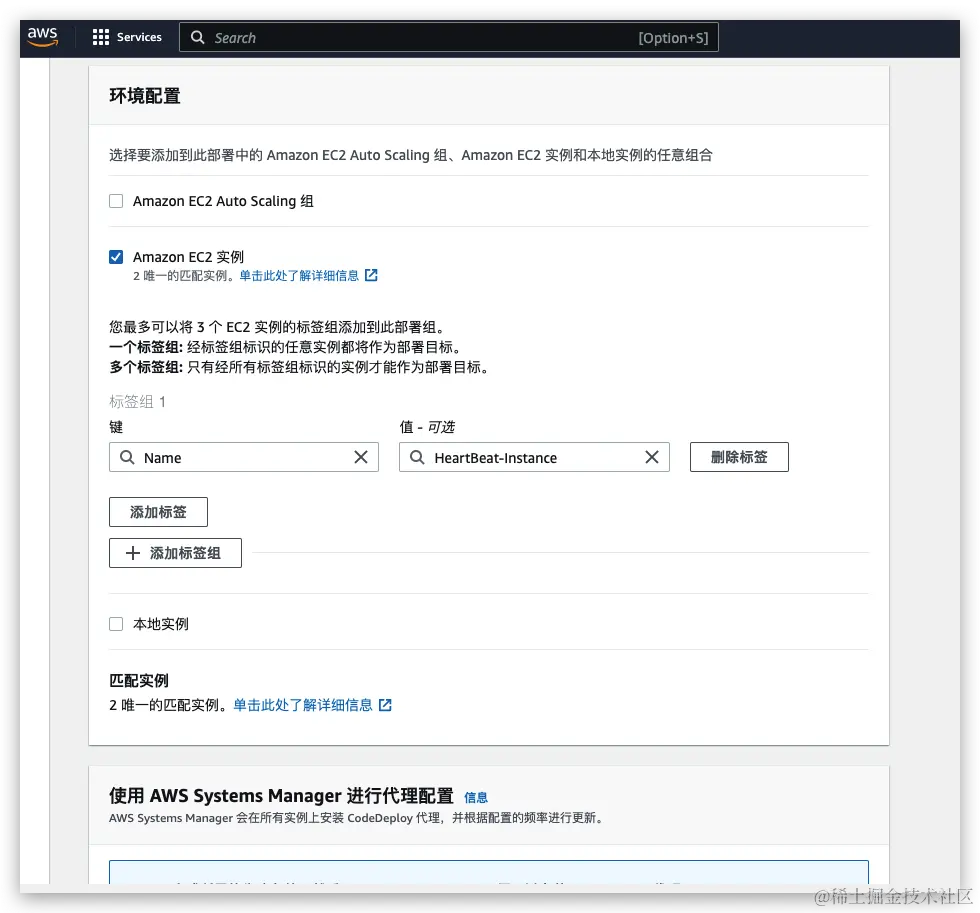Click the Services label in the top bar

pos(139,37)
